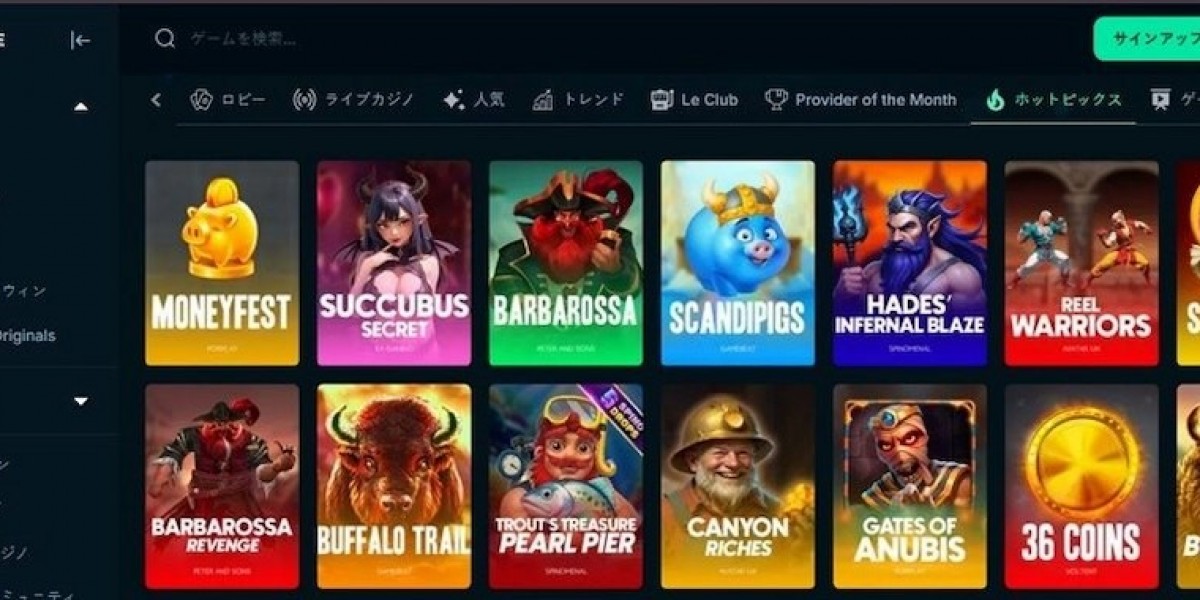Screen dimensions: 1200x600
Task: Go back using the tab bar left chevron
Action: click(x=156, y=99)
